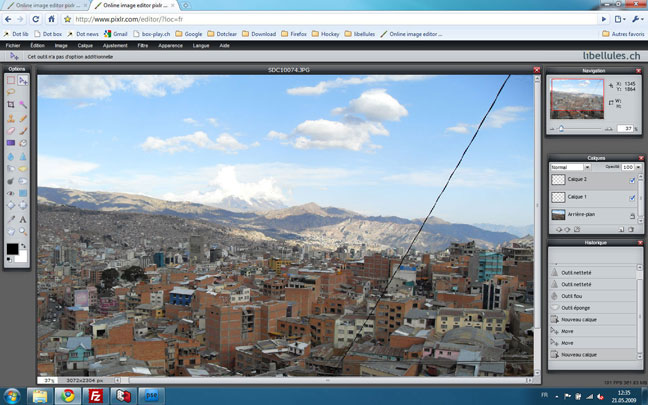Image resolution: width=648 pixels, height=405 pixels.
Task: Click the Navigation zoom percentage field
Action: pos(625,129)
